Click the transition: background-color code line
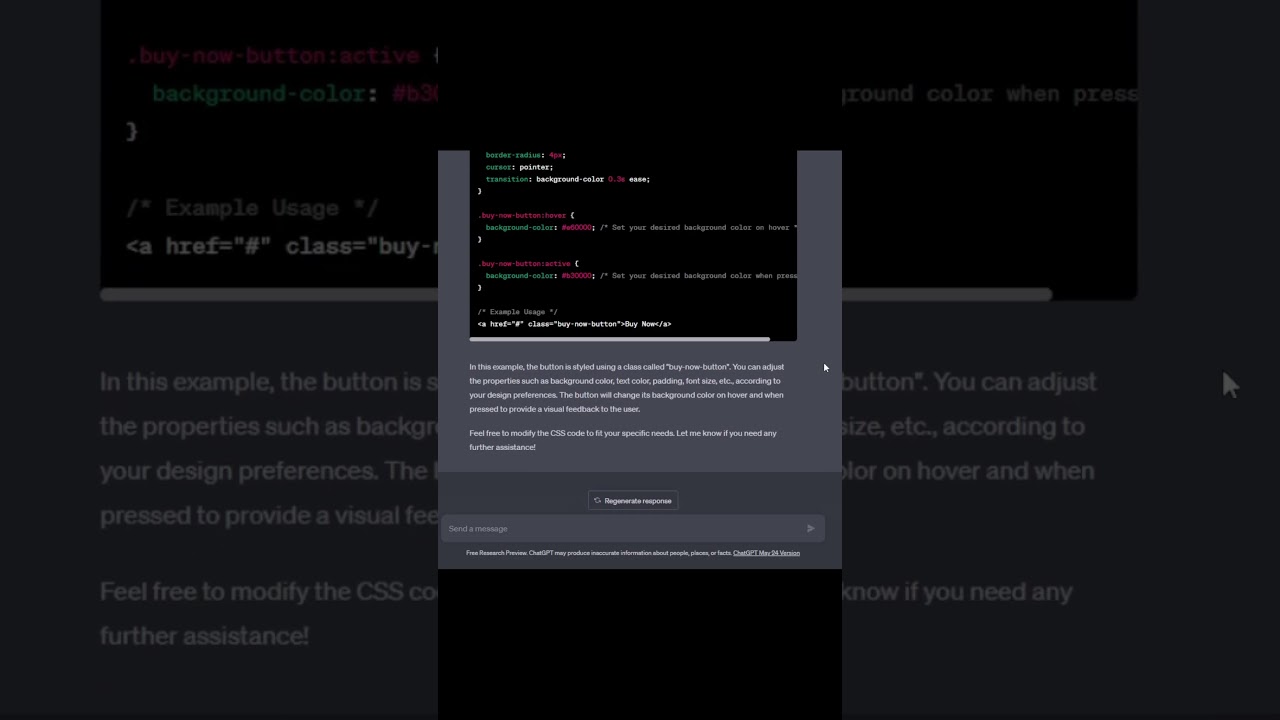1280x720 pixels. (567, 179)
